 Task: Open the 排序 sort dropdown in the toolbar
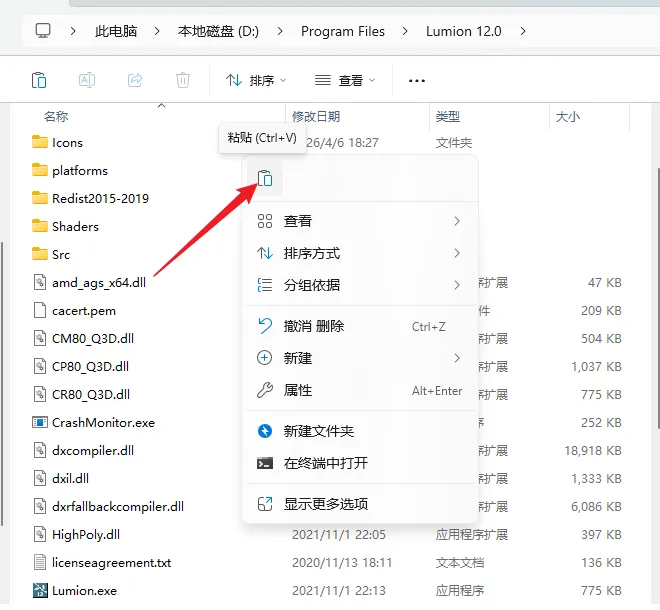(x=256, y=80)
